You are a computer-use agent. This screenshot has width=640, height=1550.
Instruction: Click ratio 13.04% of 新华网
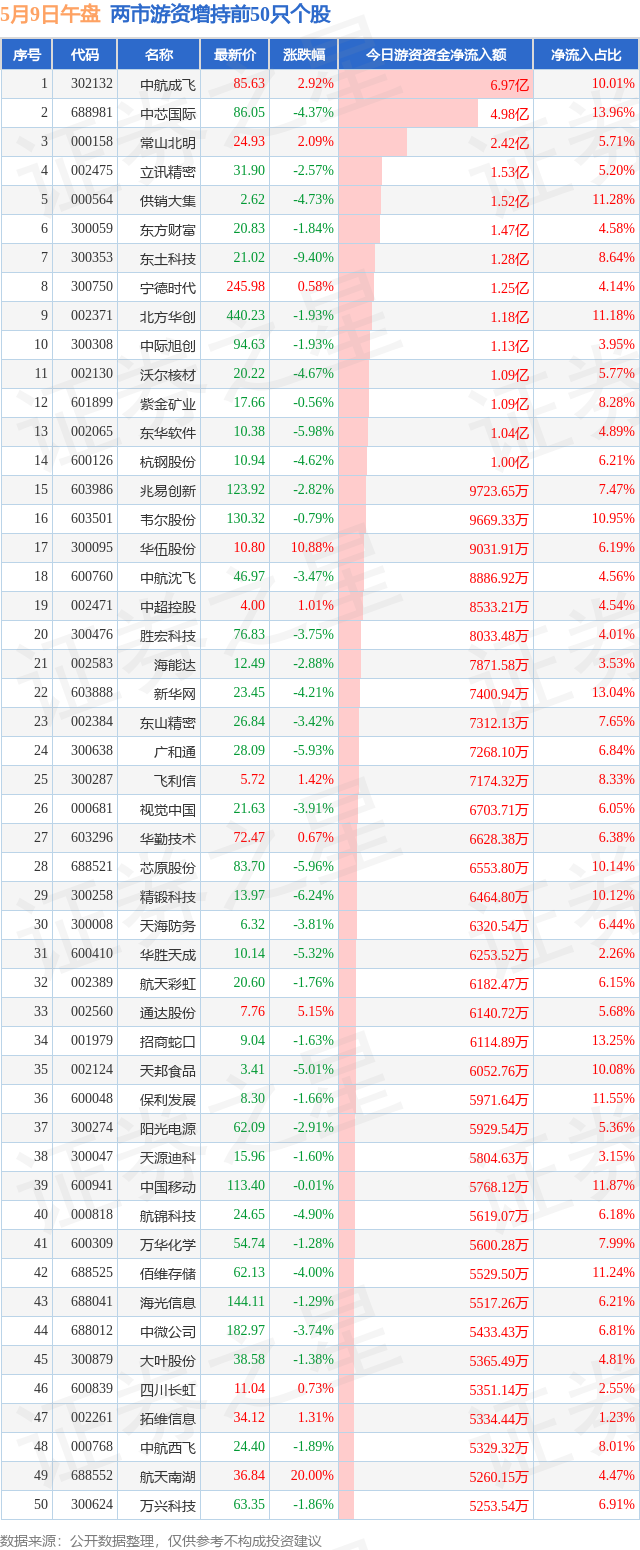(x=613, y=693)
